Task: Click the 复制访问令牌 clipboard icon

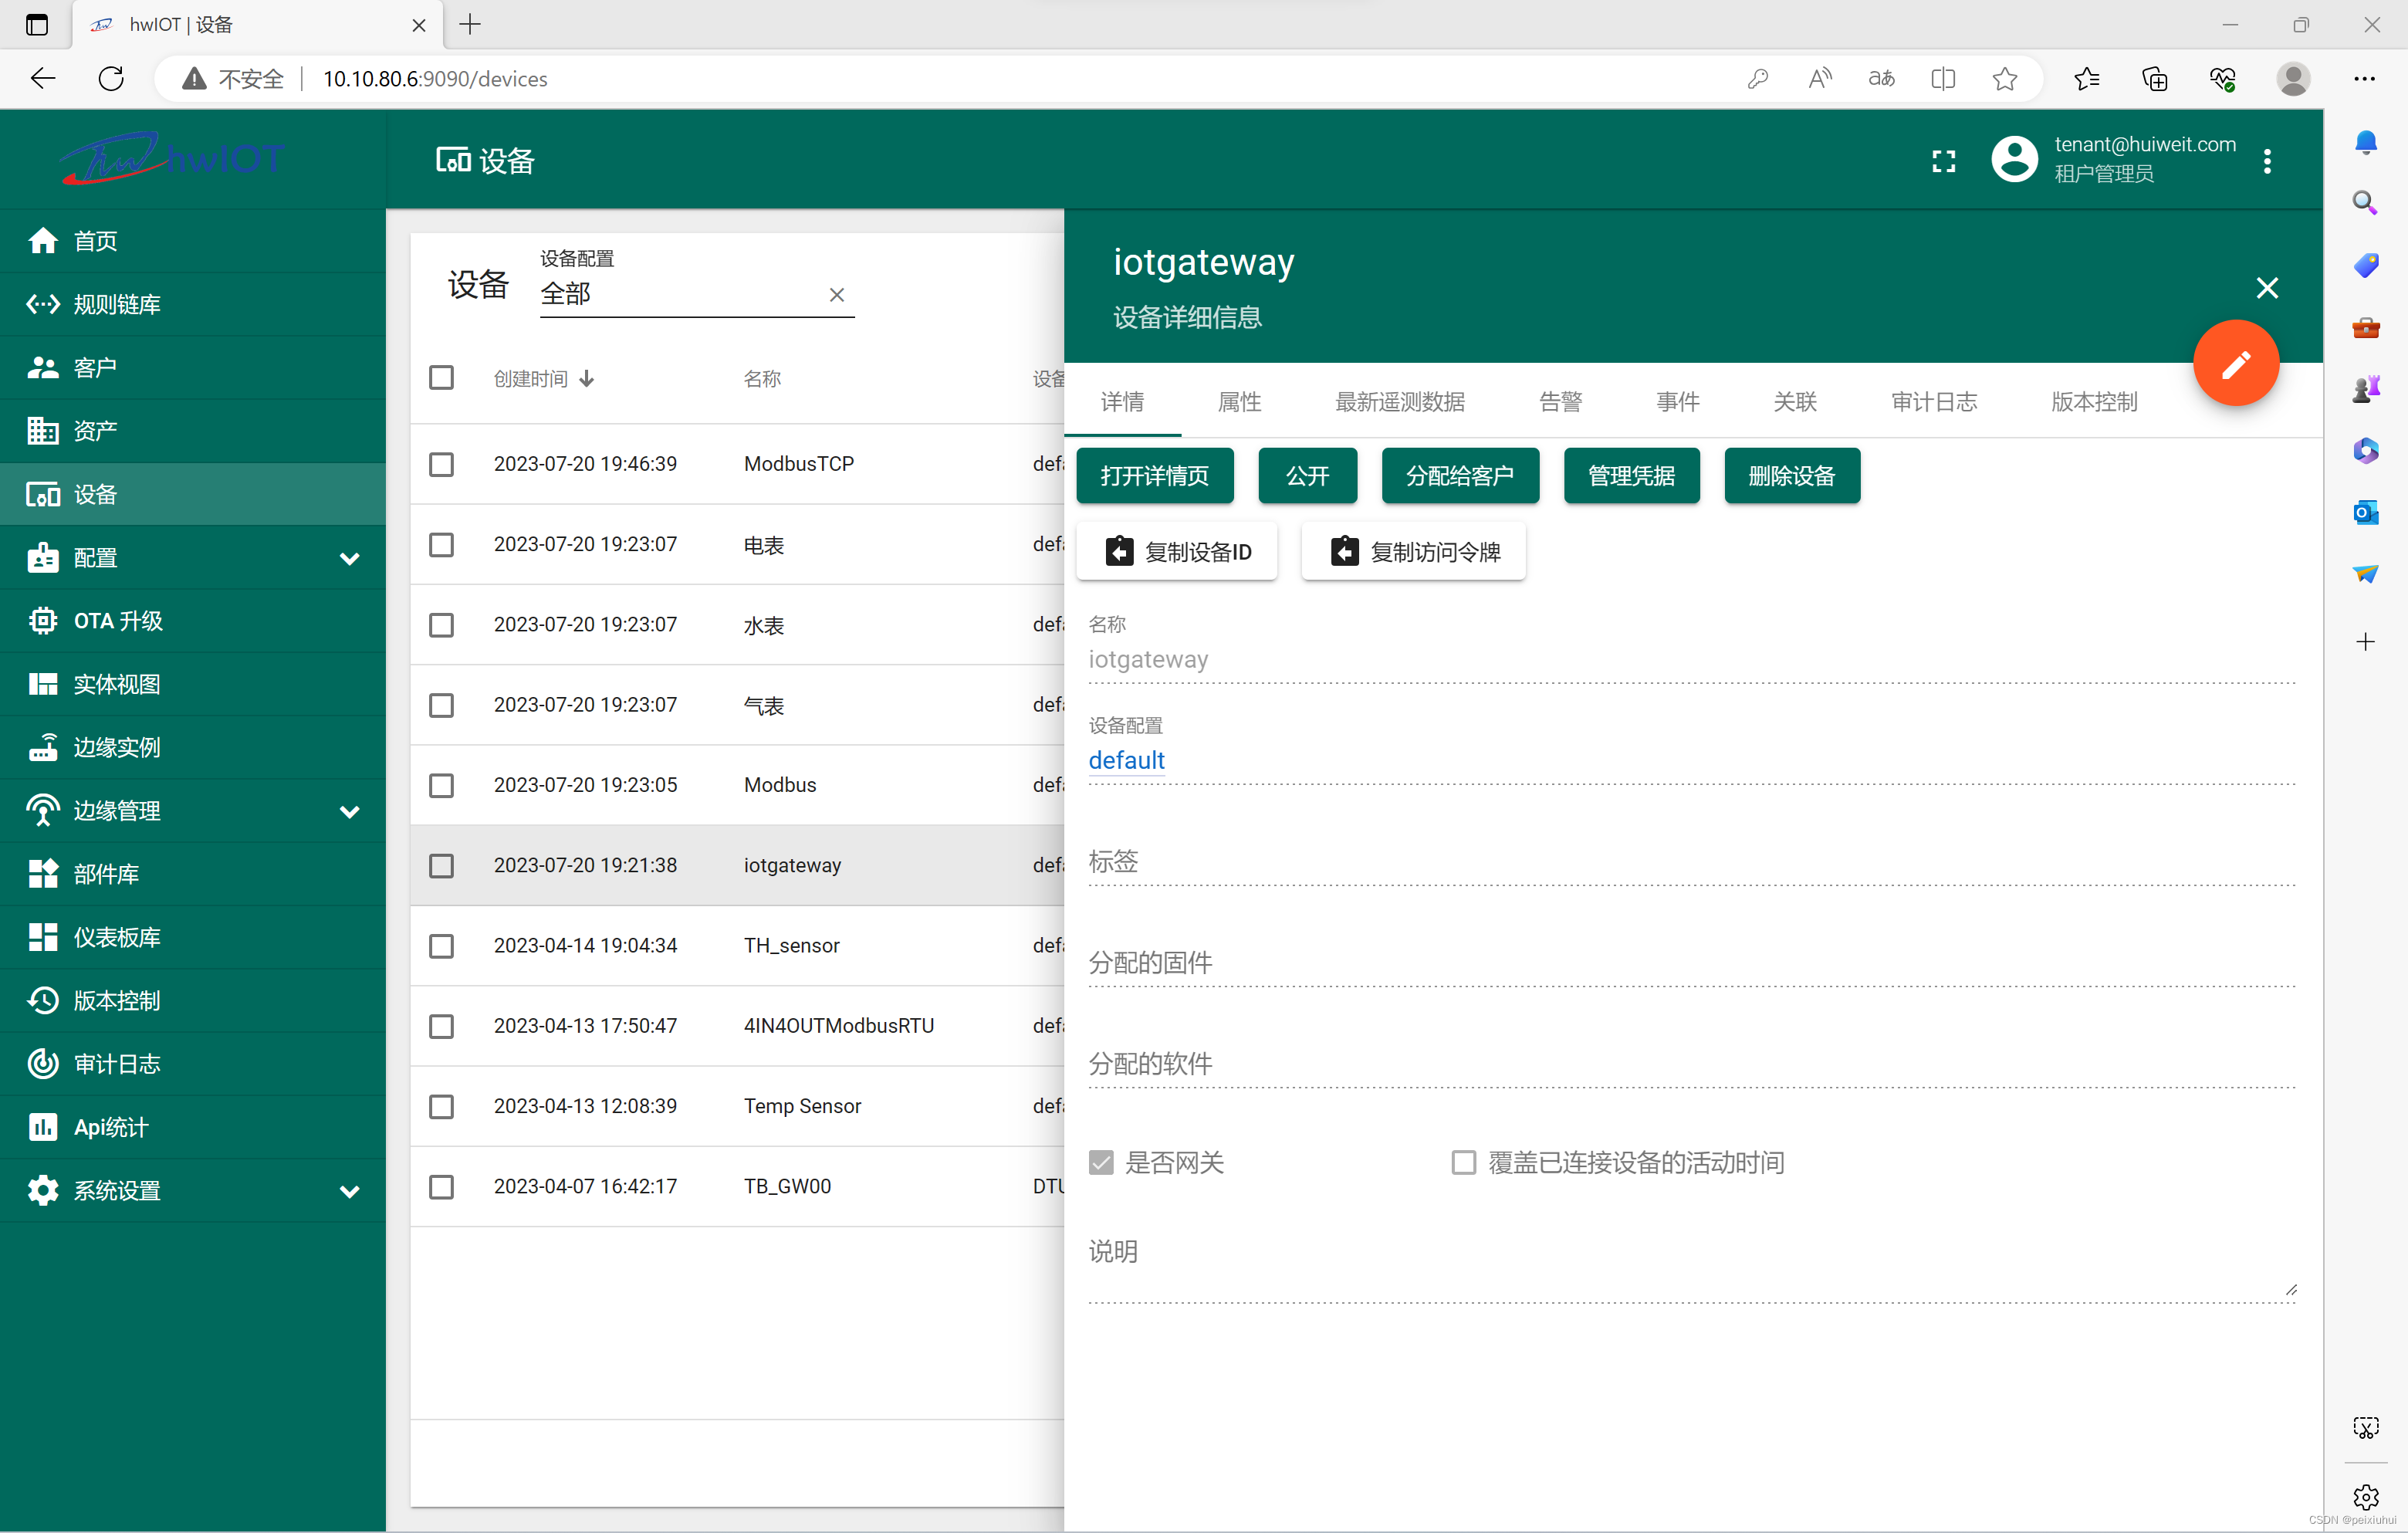Action: (1344, 551)
